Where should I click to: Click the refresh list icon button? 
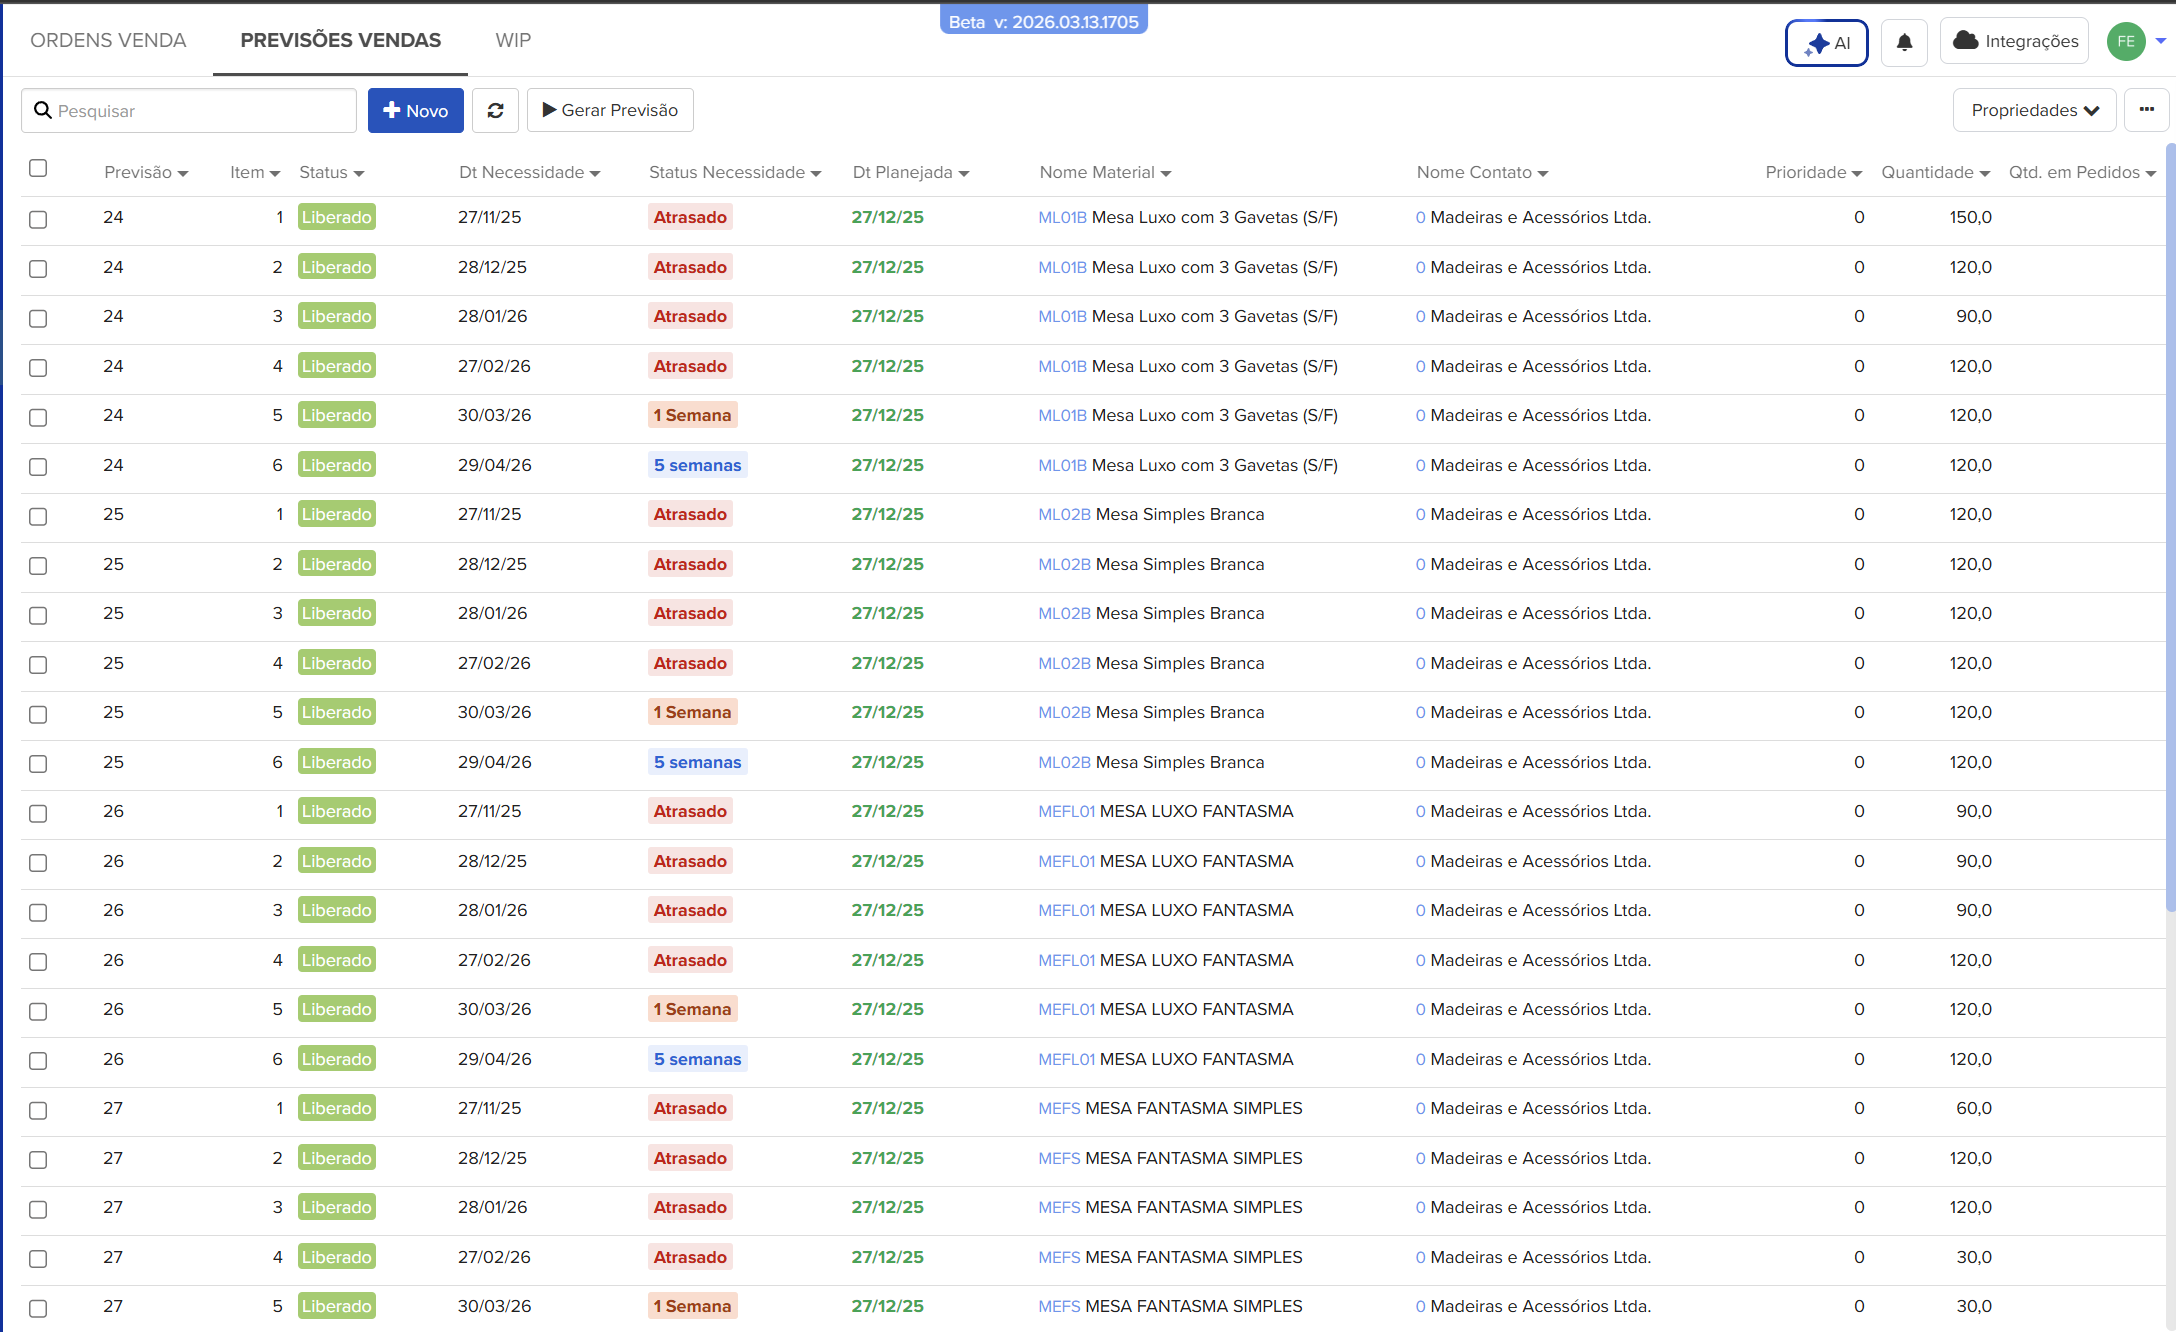pos(495,110)
